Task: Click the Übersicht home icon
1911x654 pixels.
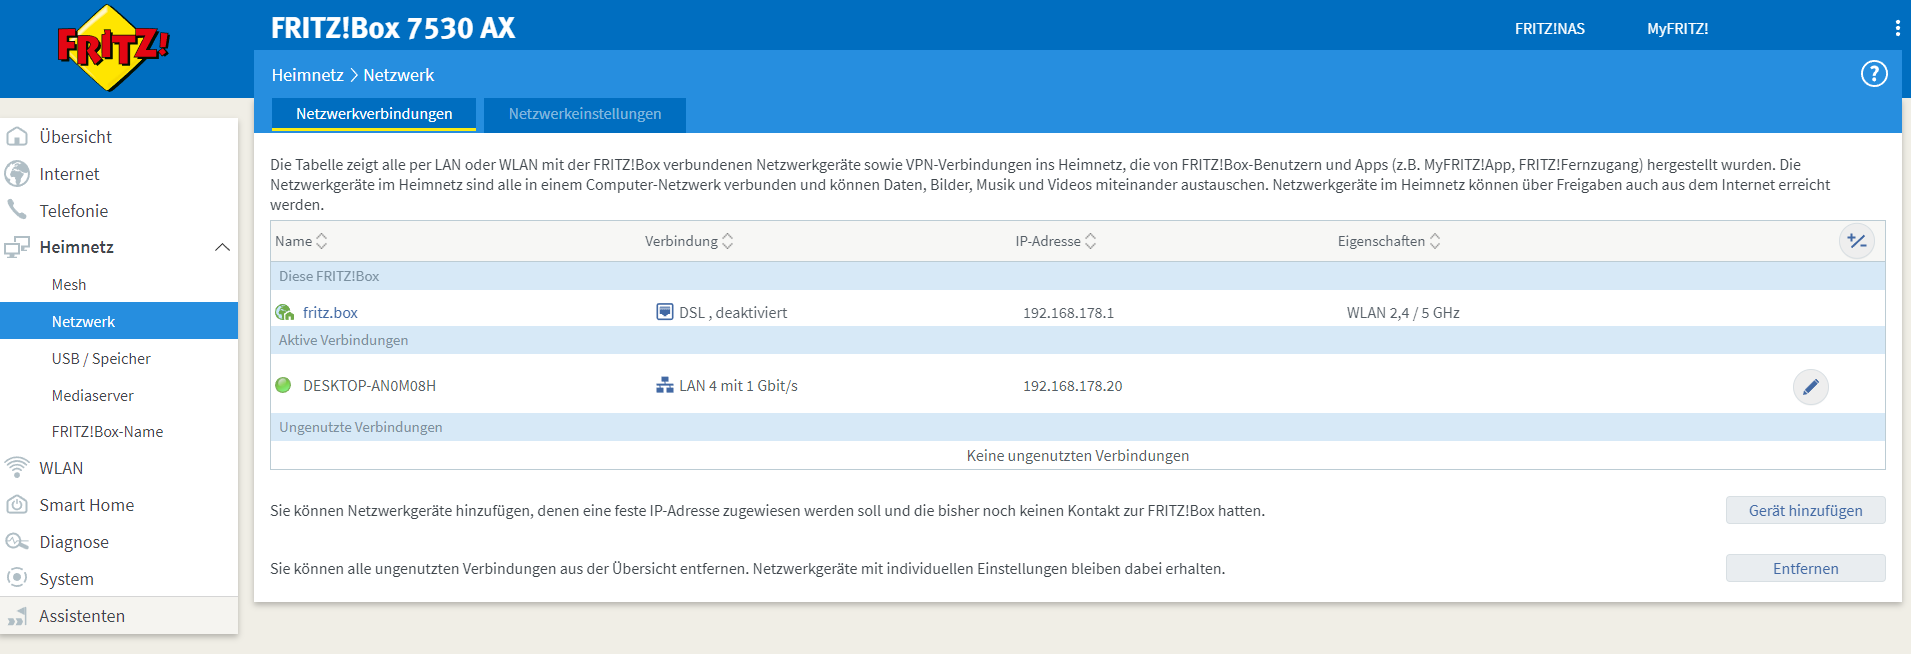Action: (x=17, y=136)
